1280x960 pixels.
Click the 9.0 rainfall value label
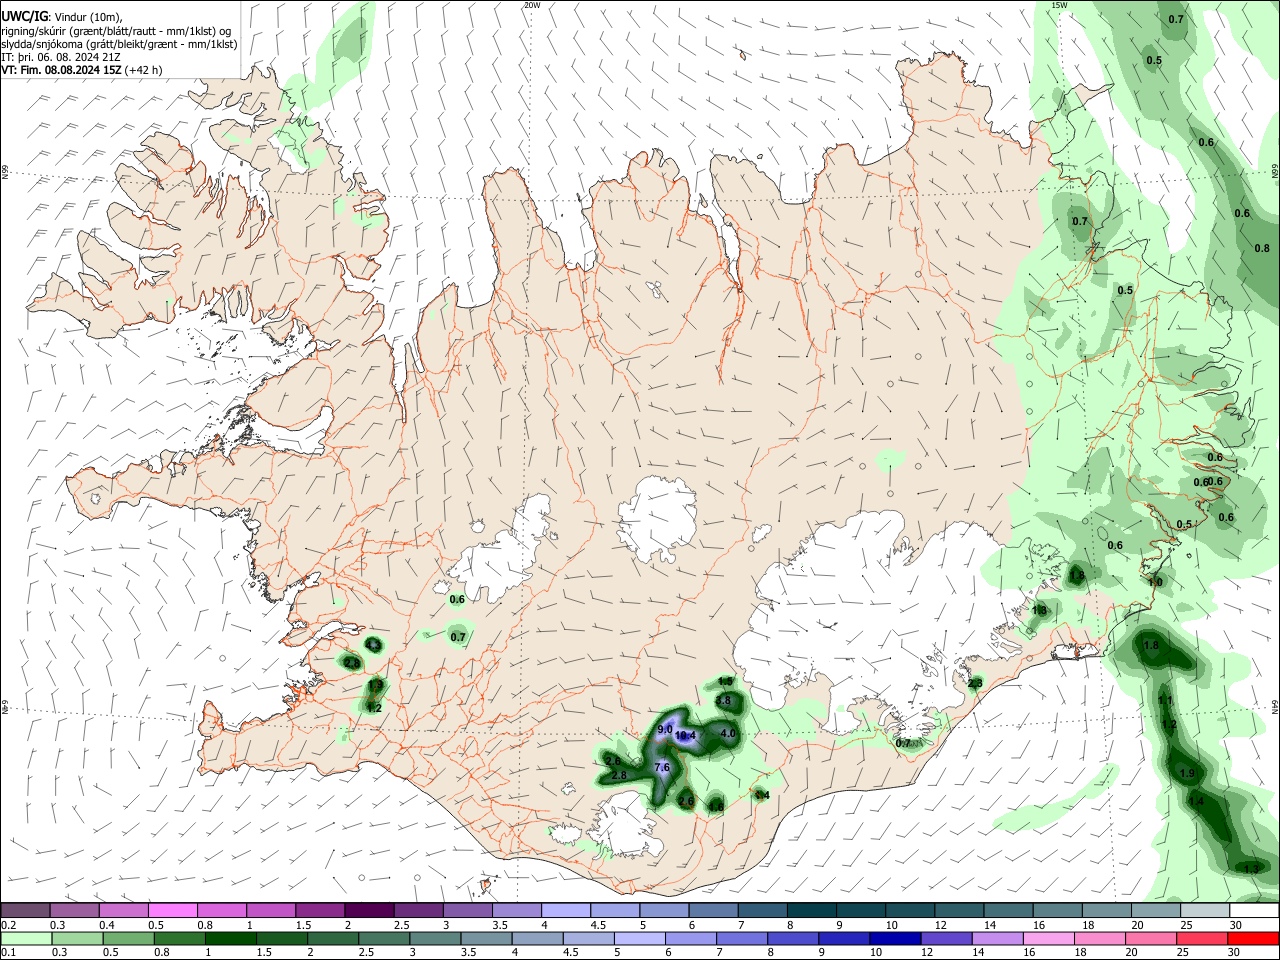[665, 730]
